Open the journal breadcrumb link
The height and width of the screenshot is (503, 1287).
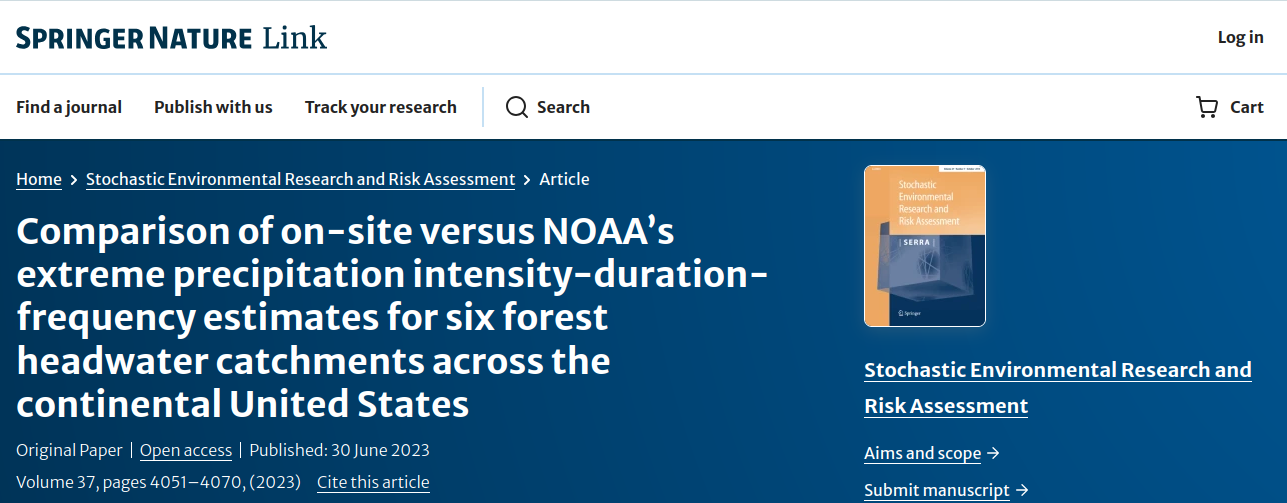point(300,179)
